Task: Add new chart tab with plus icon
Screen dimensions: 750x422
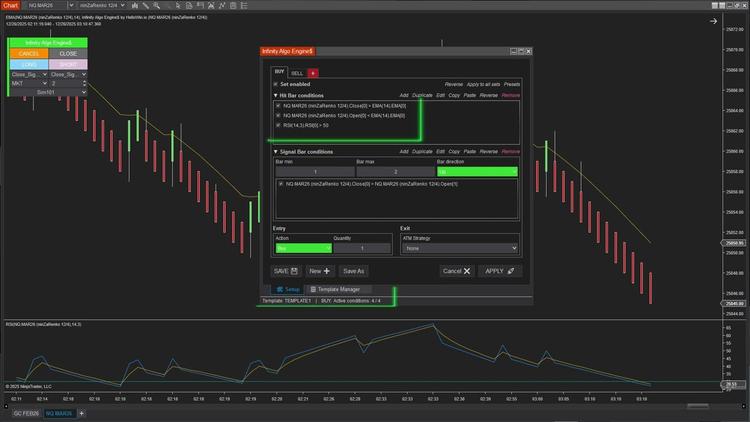Action: click(x=81, y=413)
